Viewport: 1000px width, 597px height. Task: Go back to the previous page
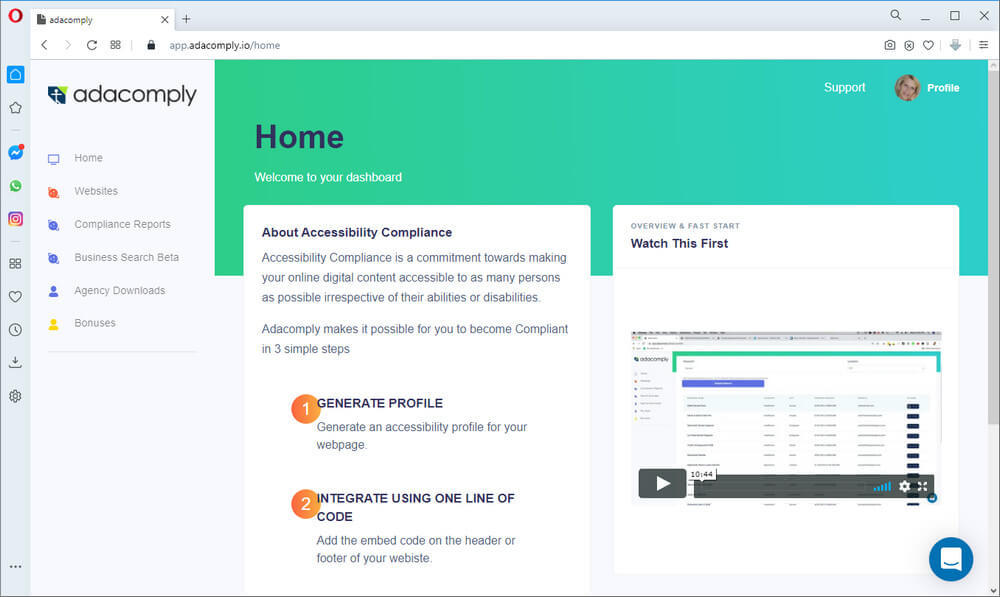44,45
